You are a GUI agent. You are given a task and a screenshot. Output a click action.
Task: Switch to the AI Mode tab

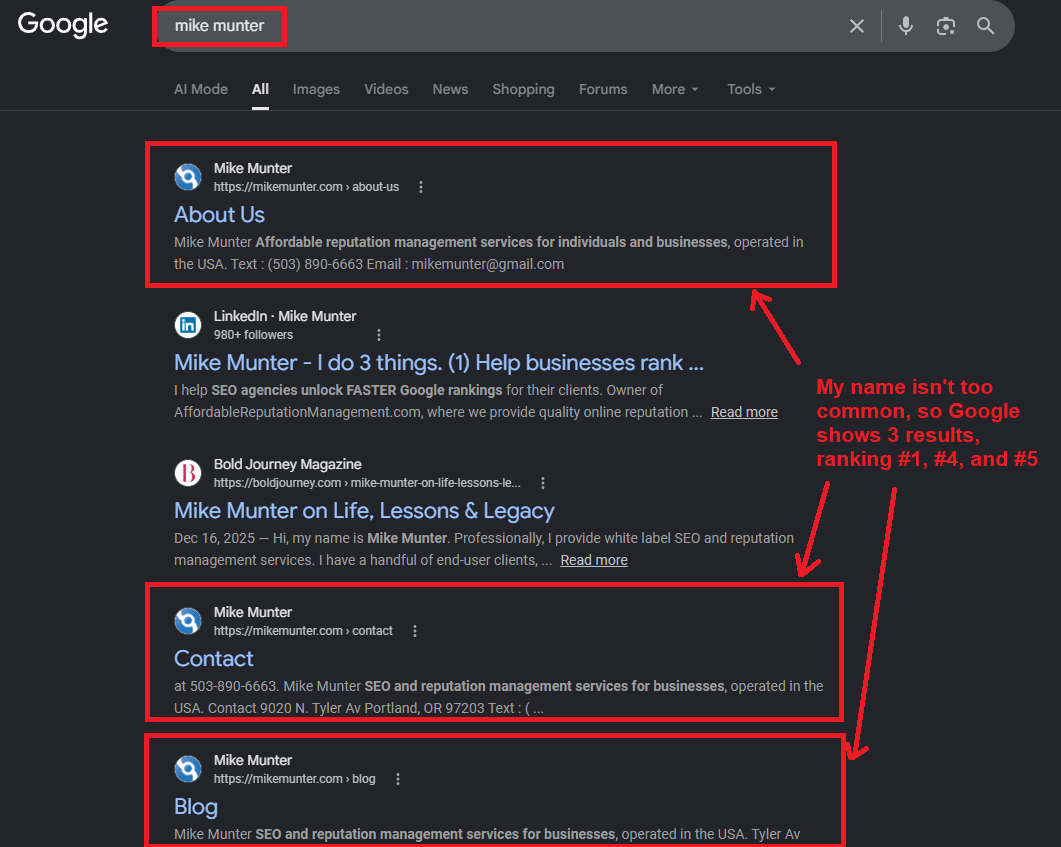point(200,89)
